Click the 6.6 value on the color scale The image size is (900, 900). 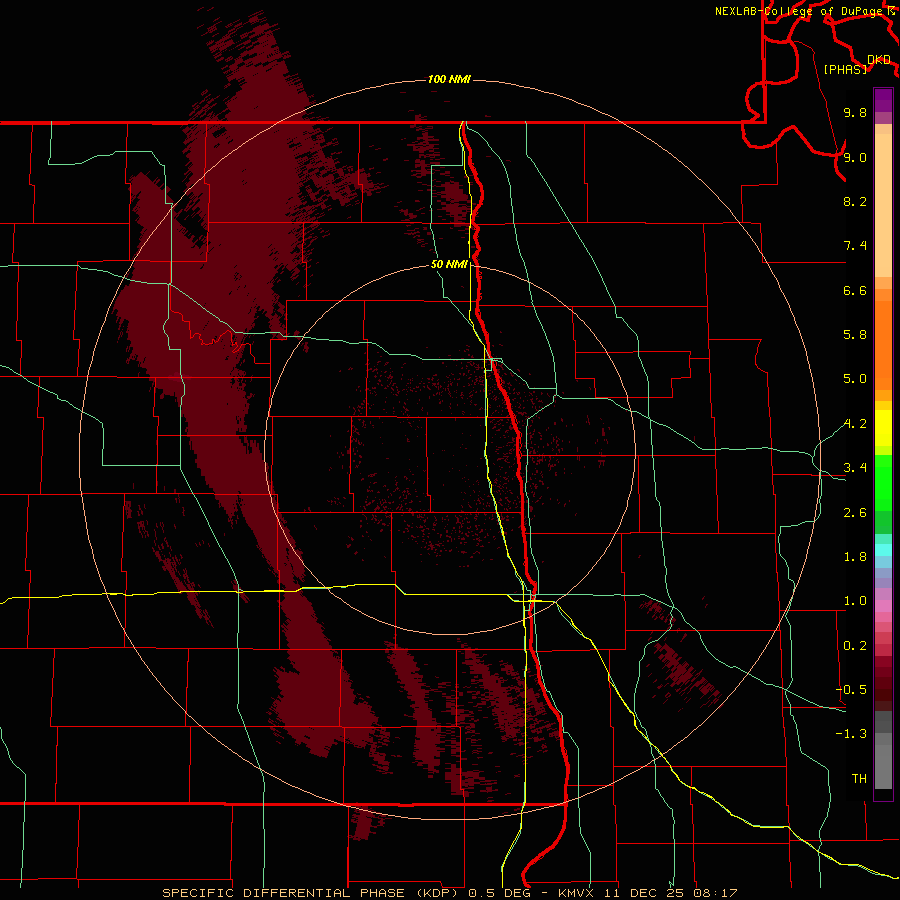(x=855, y=290)
